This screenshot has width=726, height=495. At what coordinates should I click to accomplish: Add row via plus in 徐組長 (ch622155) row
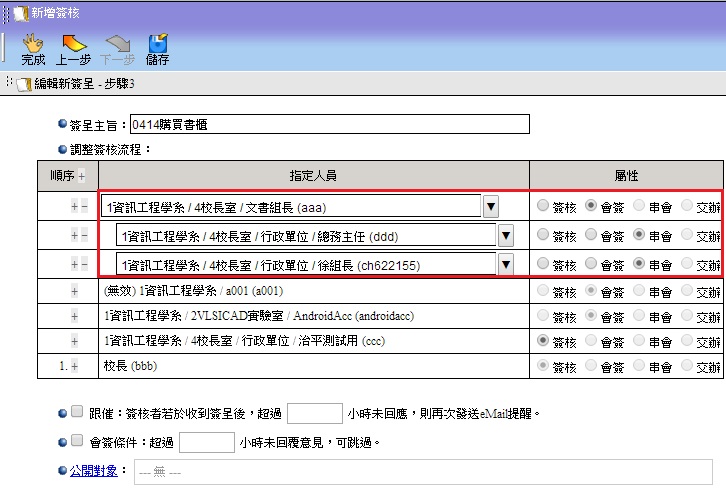click(74, 264)
